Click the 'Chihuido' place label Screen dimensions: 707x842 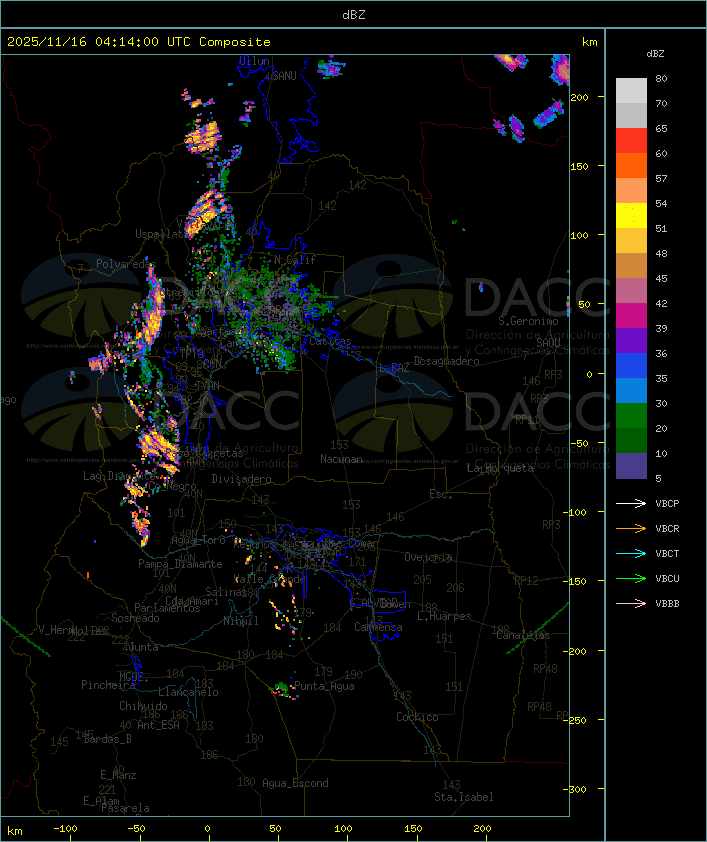point(143,706)
